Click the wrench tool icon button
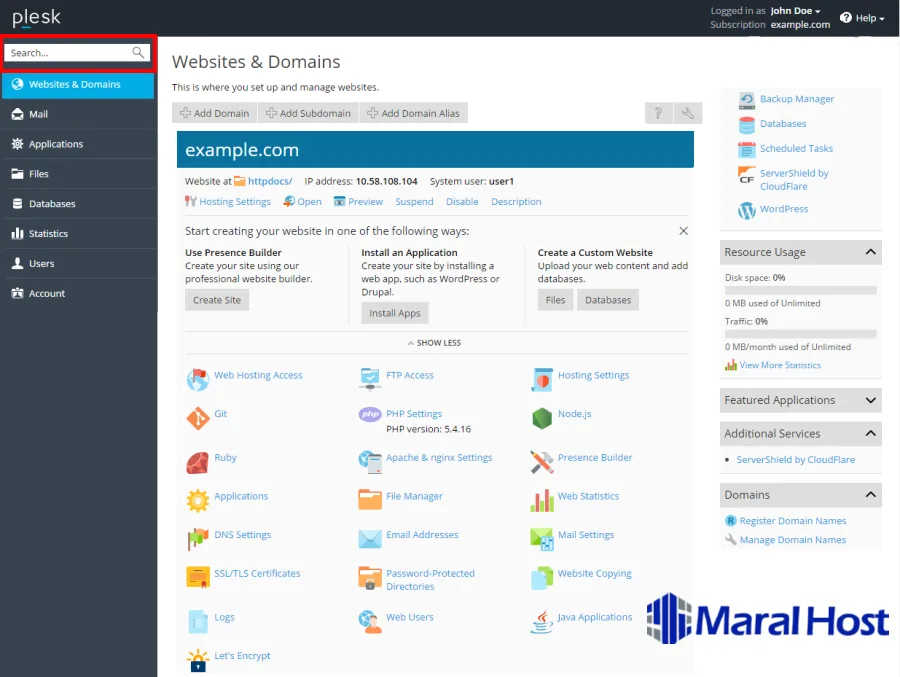This screenshot has height=677, width=900. [x=688, y=113]
